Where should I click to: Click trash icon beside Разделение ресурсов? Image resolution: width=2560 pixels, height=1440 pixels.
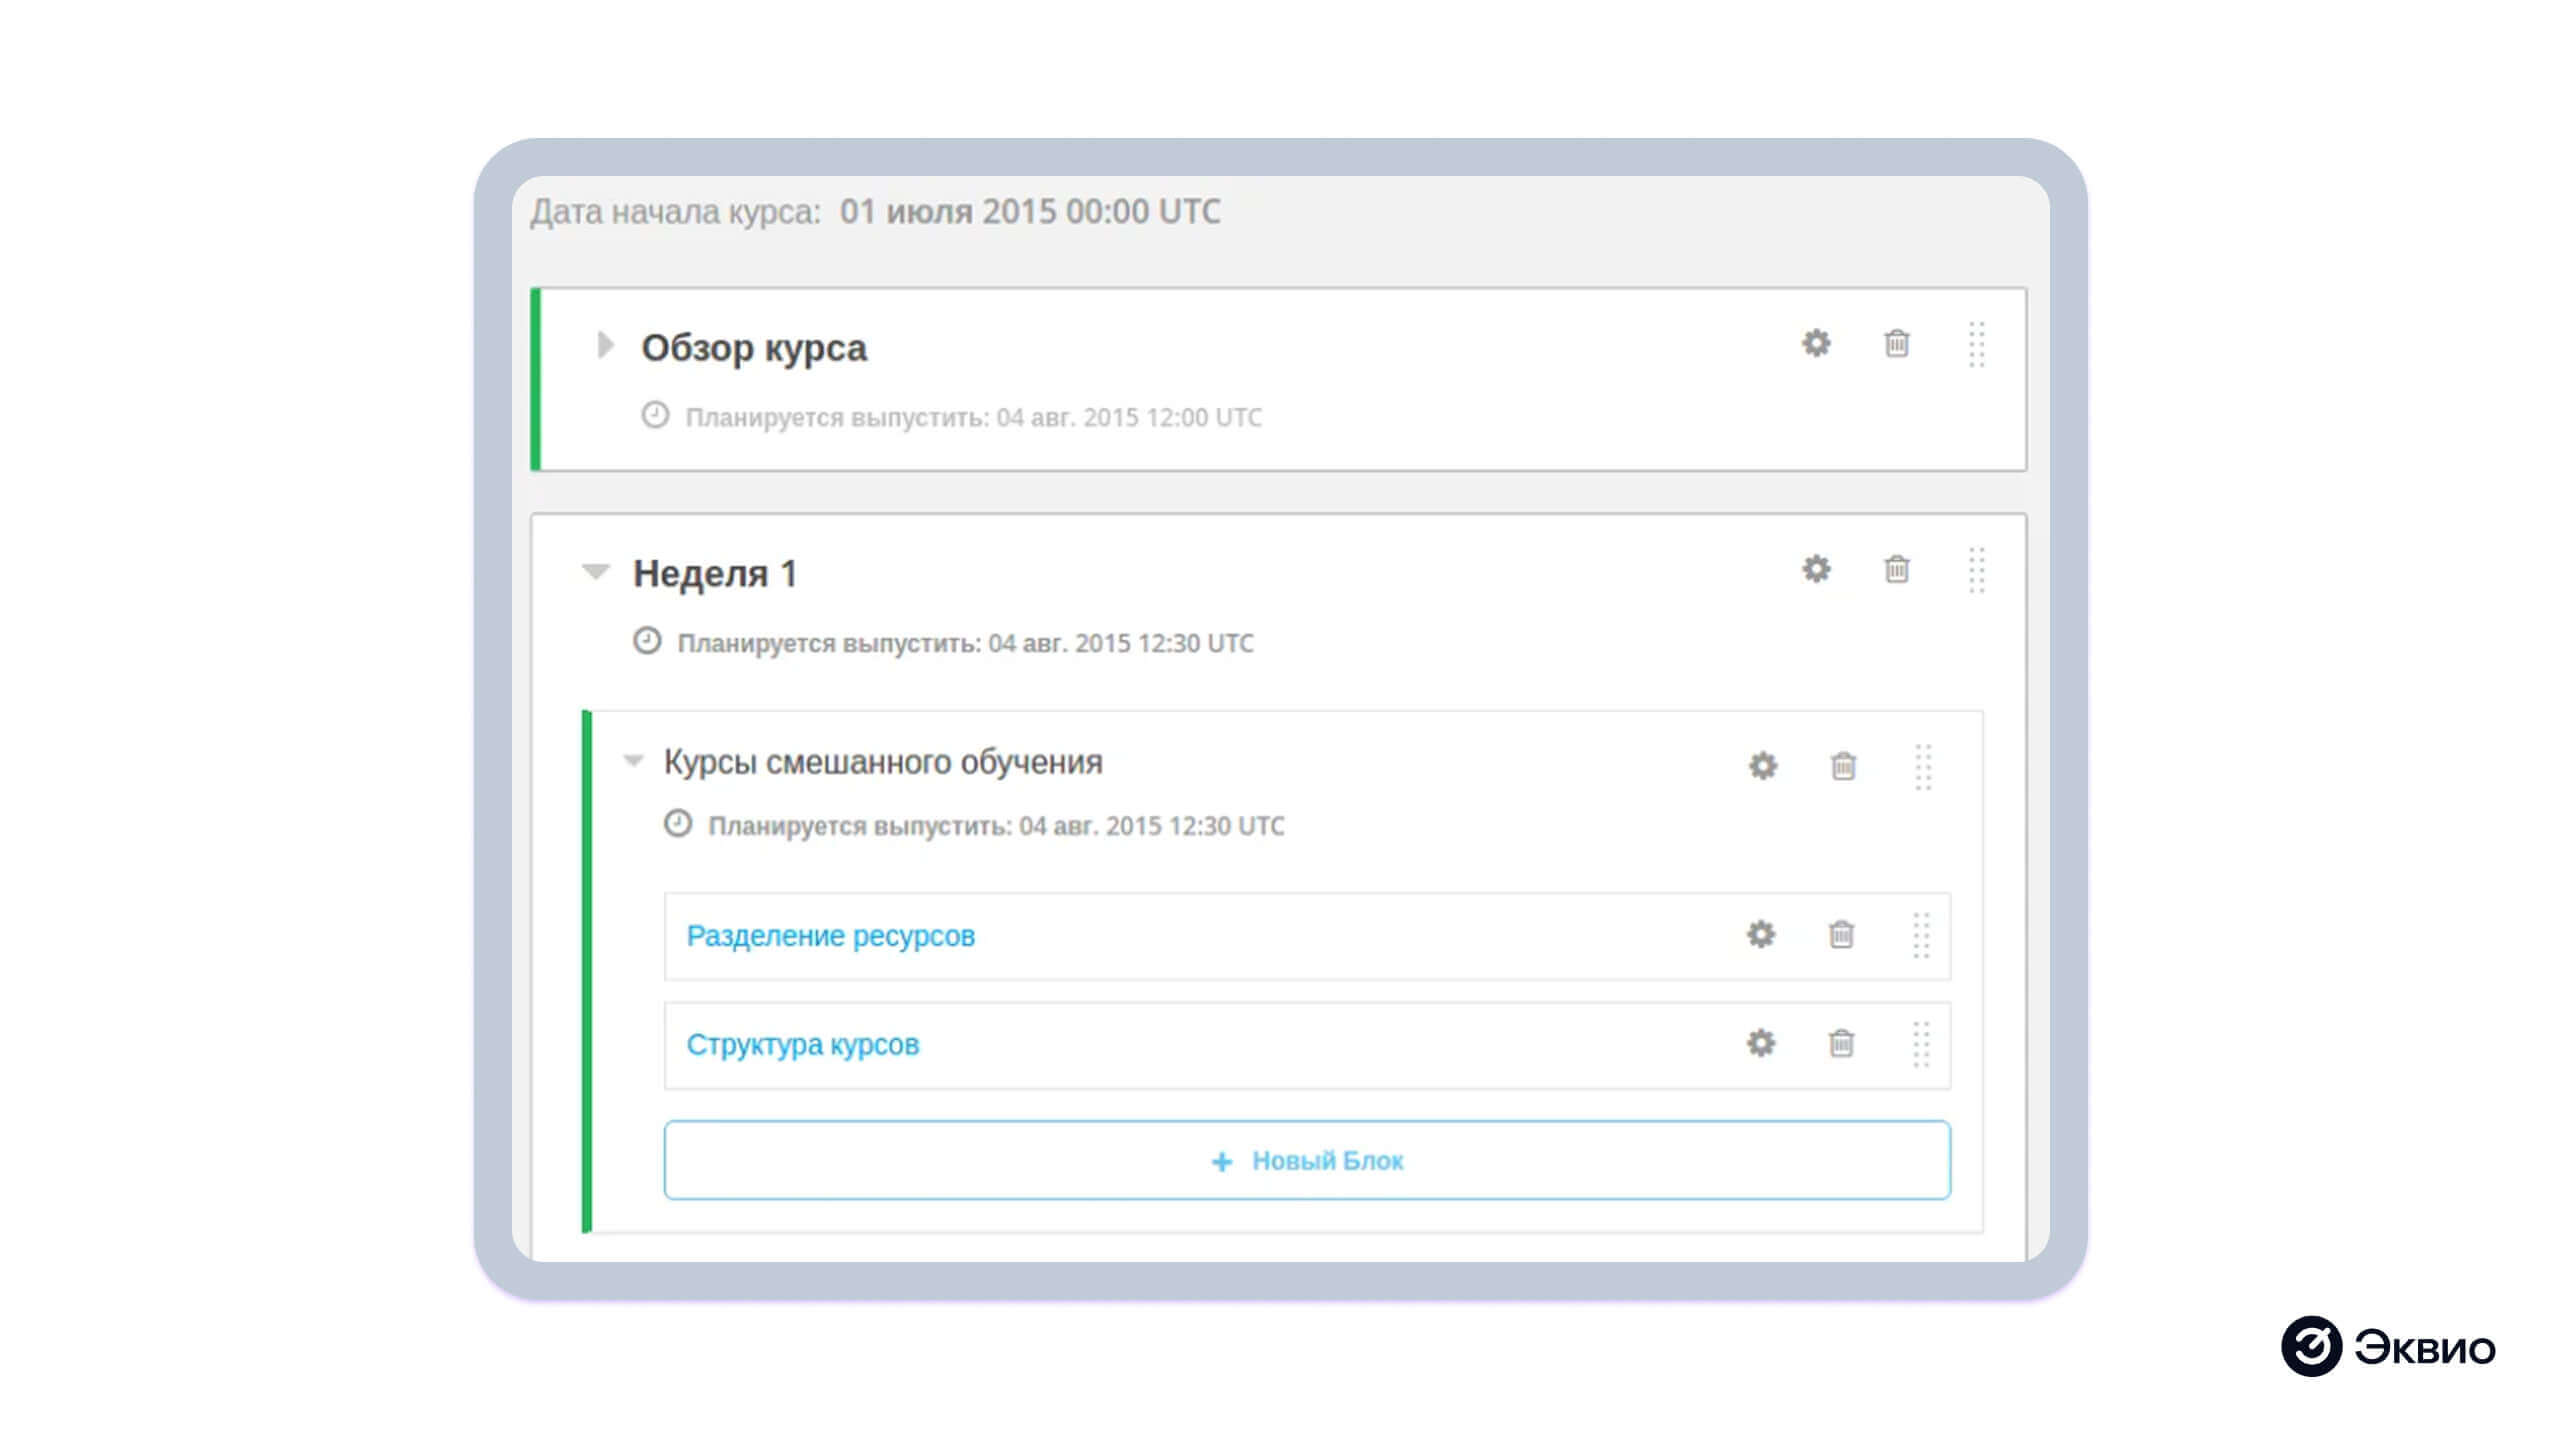(x=1842, y=936)
